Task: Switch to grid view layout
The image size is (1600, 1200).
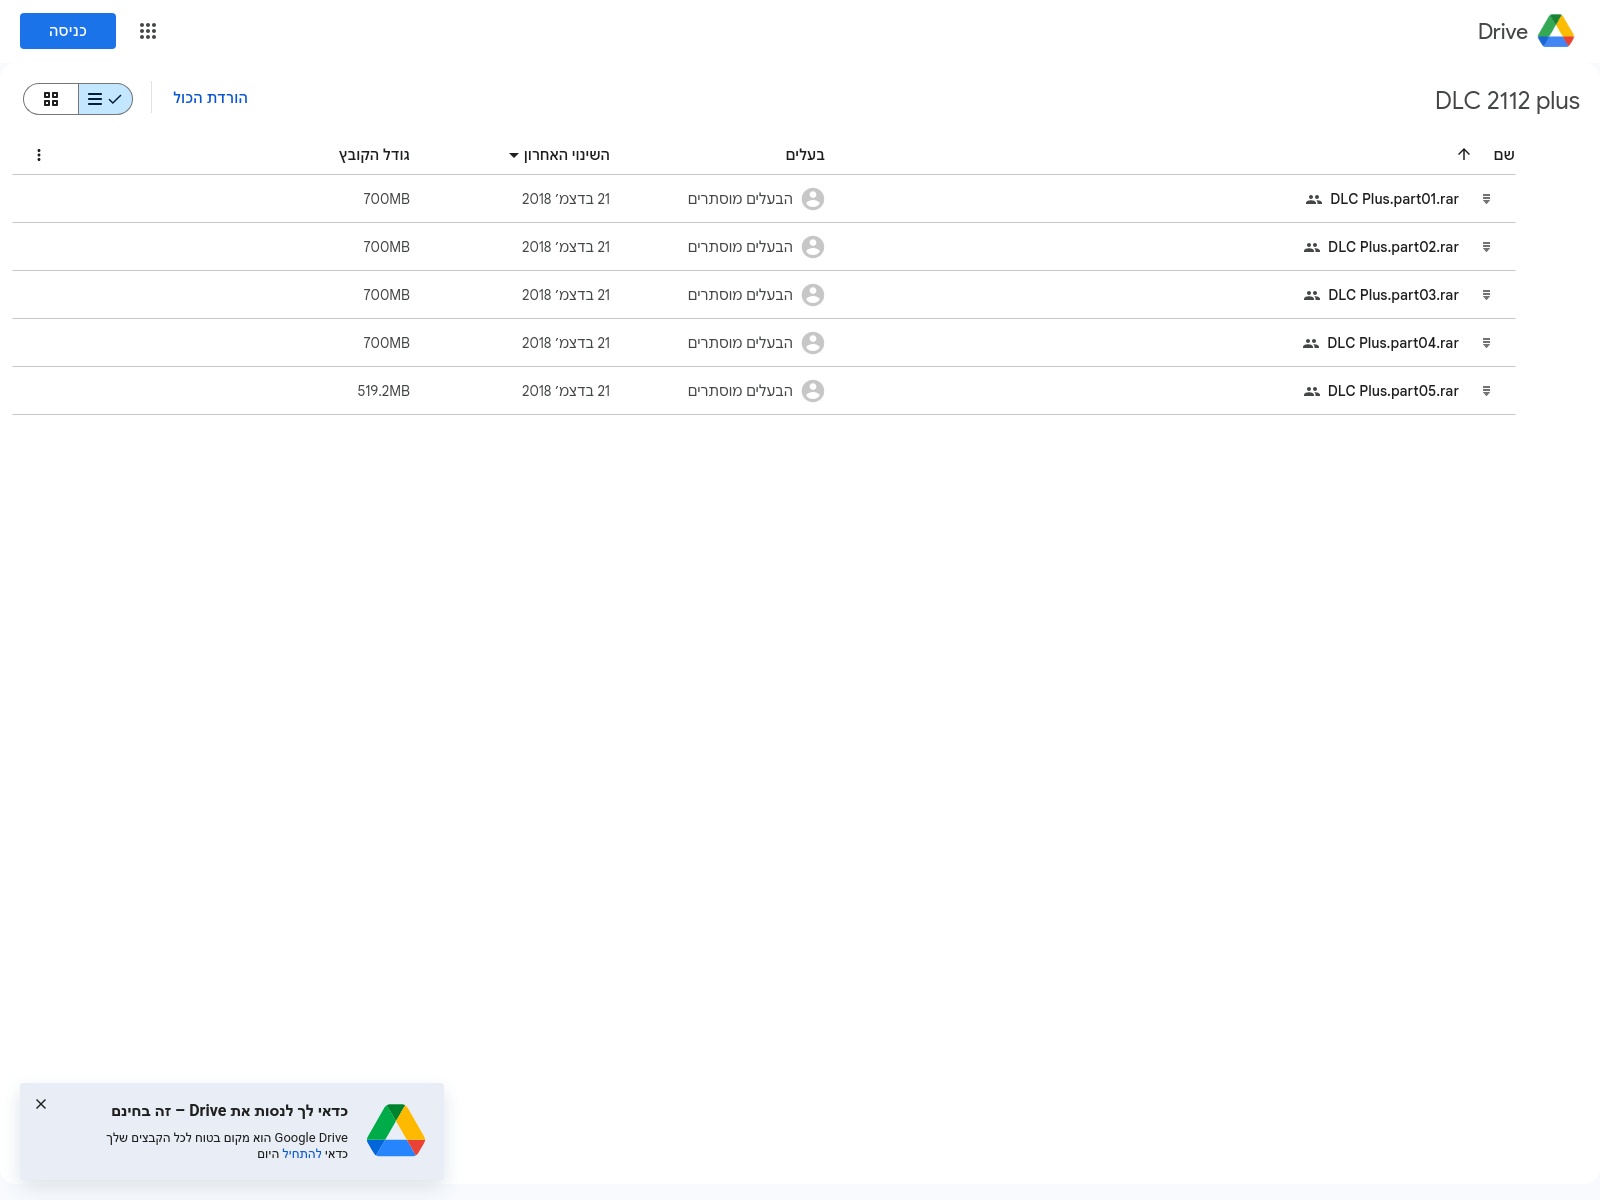Action: 51,99
